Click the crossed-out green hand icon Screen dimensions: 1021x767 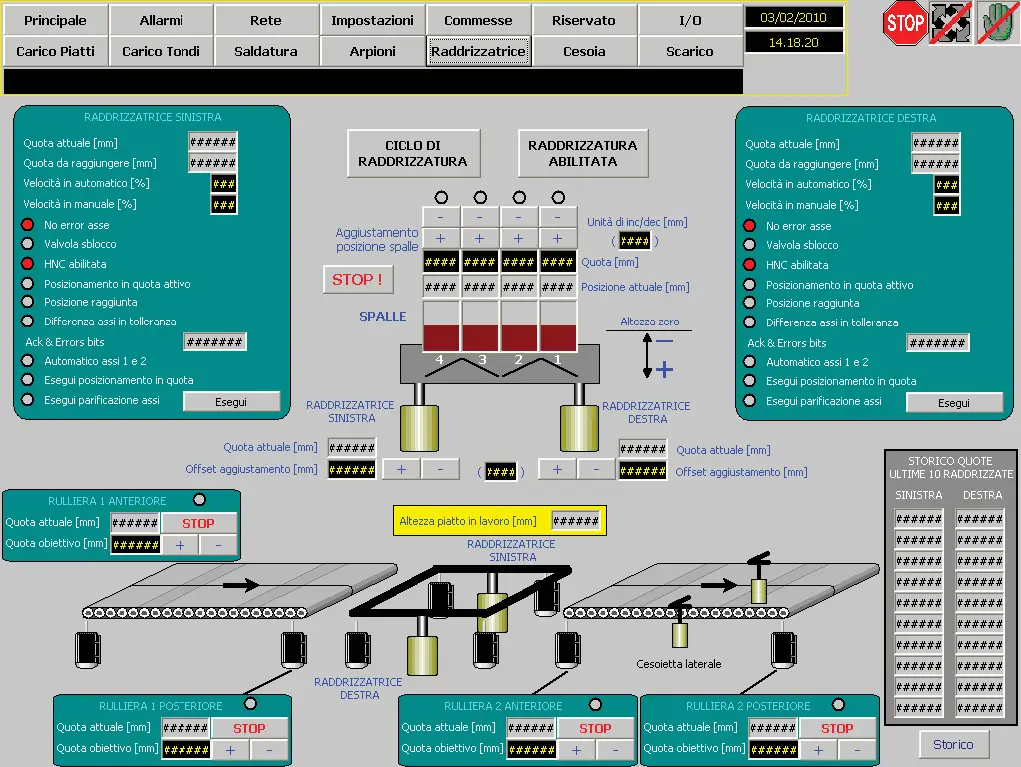click(996, 22)
